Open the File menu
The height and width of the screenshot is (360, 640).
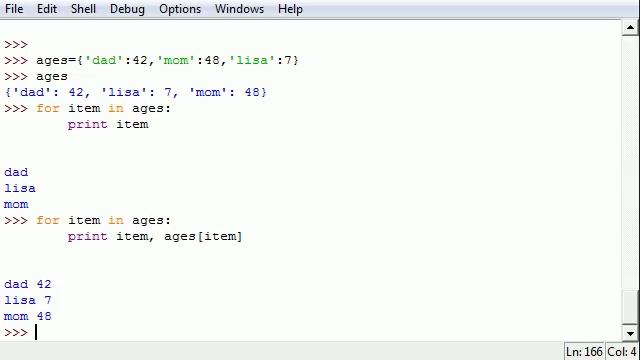click(14, 9)
